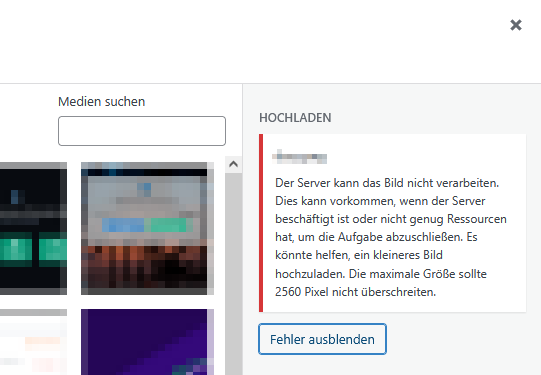Viewport: 541px width, 375px height.
Task: Select the purple gradient thumbnail
Action: tap(147, 342)
